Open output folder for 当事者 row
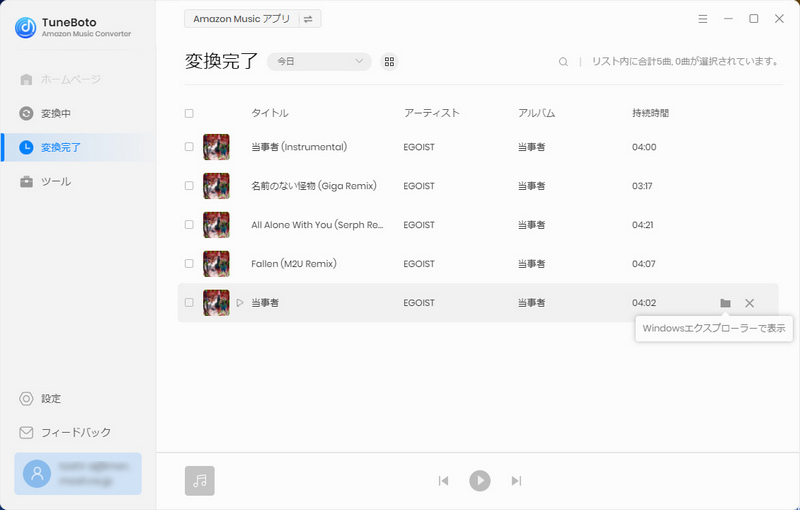The width and height of the screenshot is (800, 510). pyautogui.click(x=725, y=303)
